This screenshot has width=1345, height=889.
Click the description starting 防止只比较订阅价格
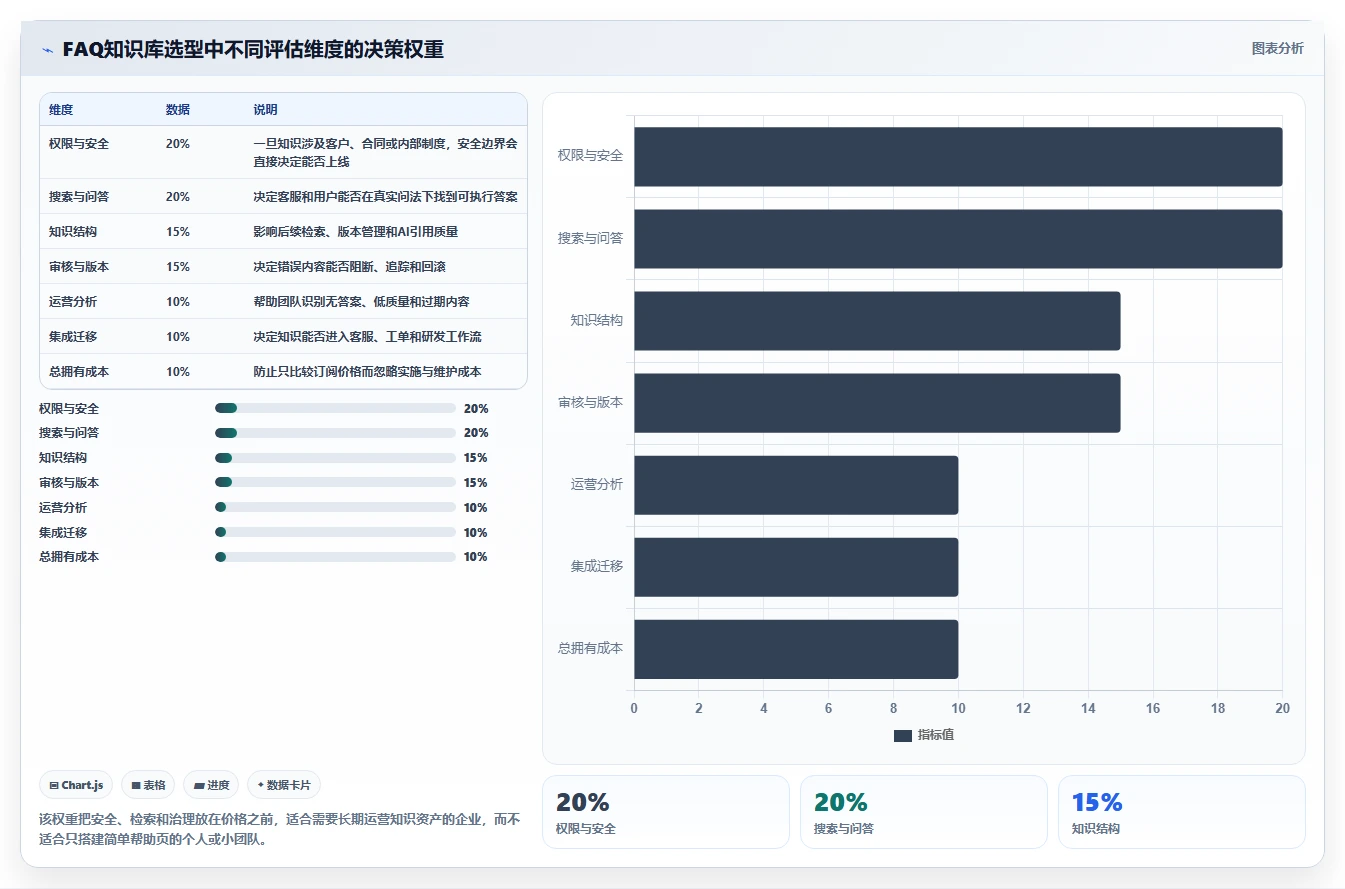(x=367, y=371)
